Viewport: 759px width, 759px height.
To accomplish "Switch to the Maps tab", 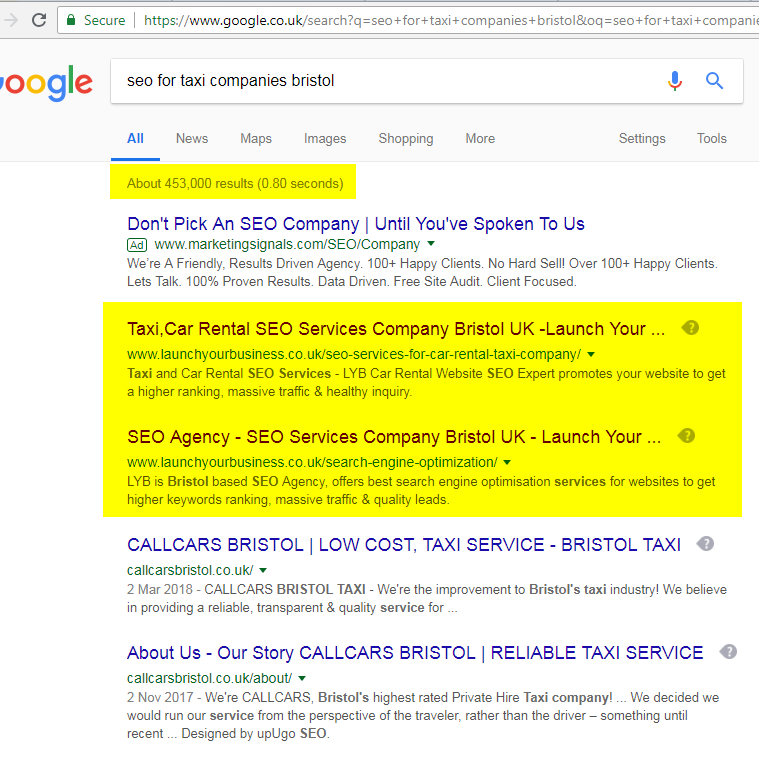I will (256, 139).
